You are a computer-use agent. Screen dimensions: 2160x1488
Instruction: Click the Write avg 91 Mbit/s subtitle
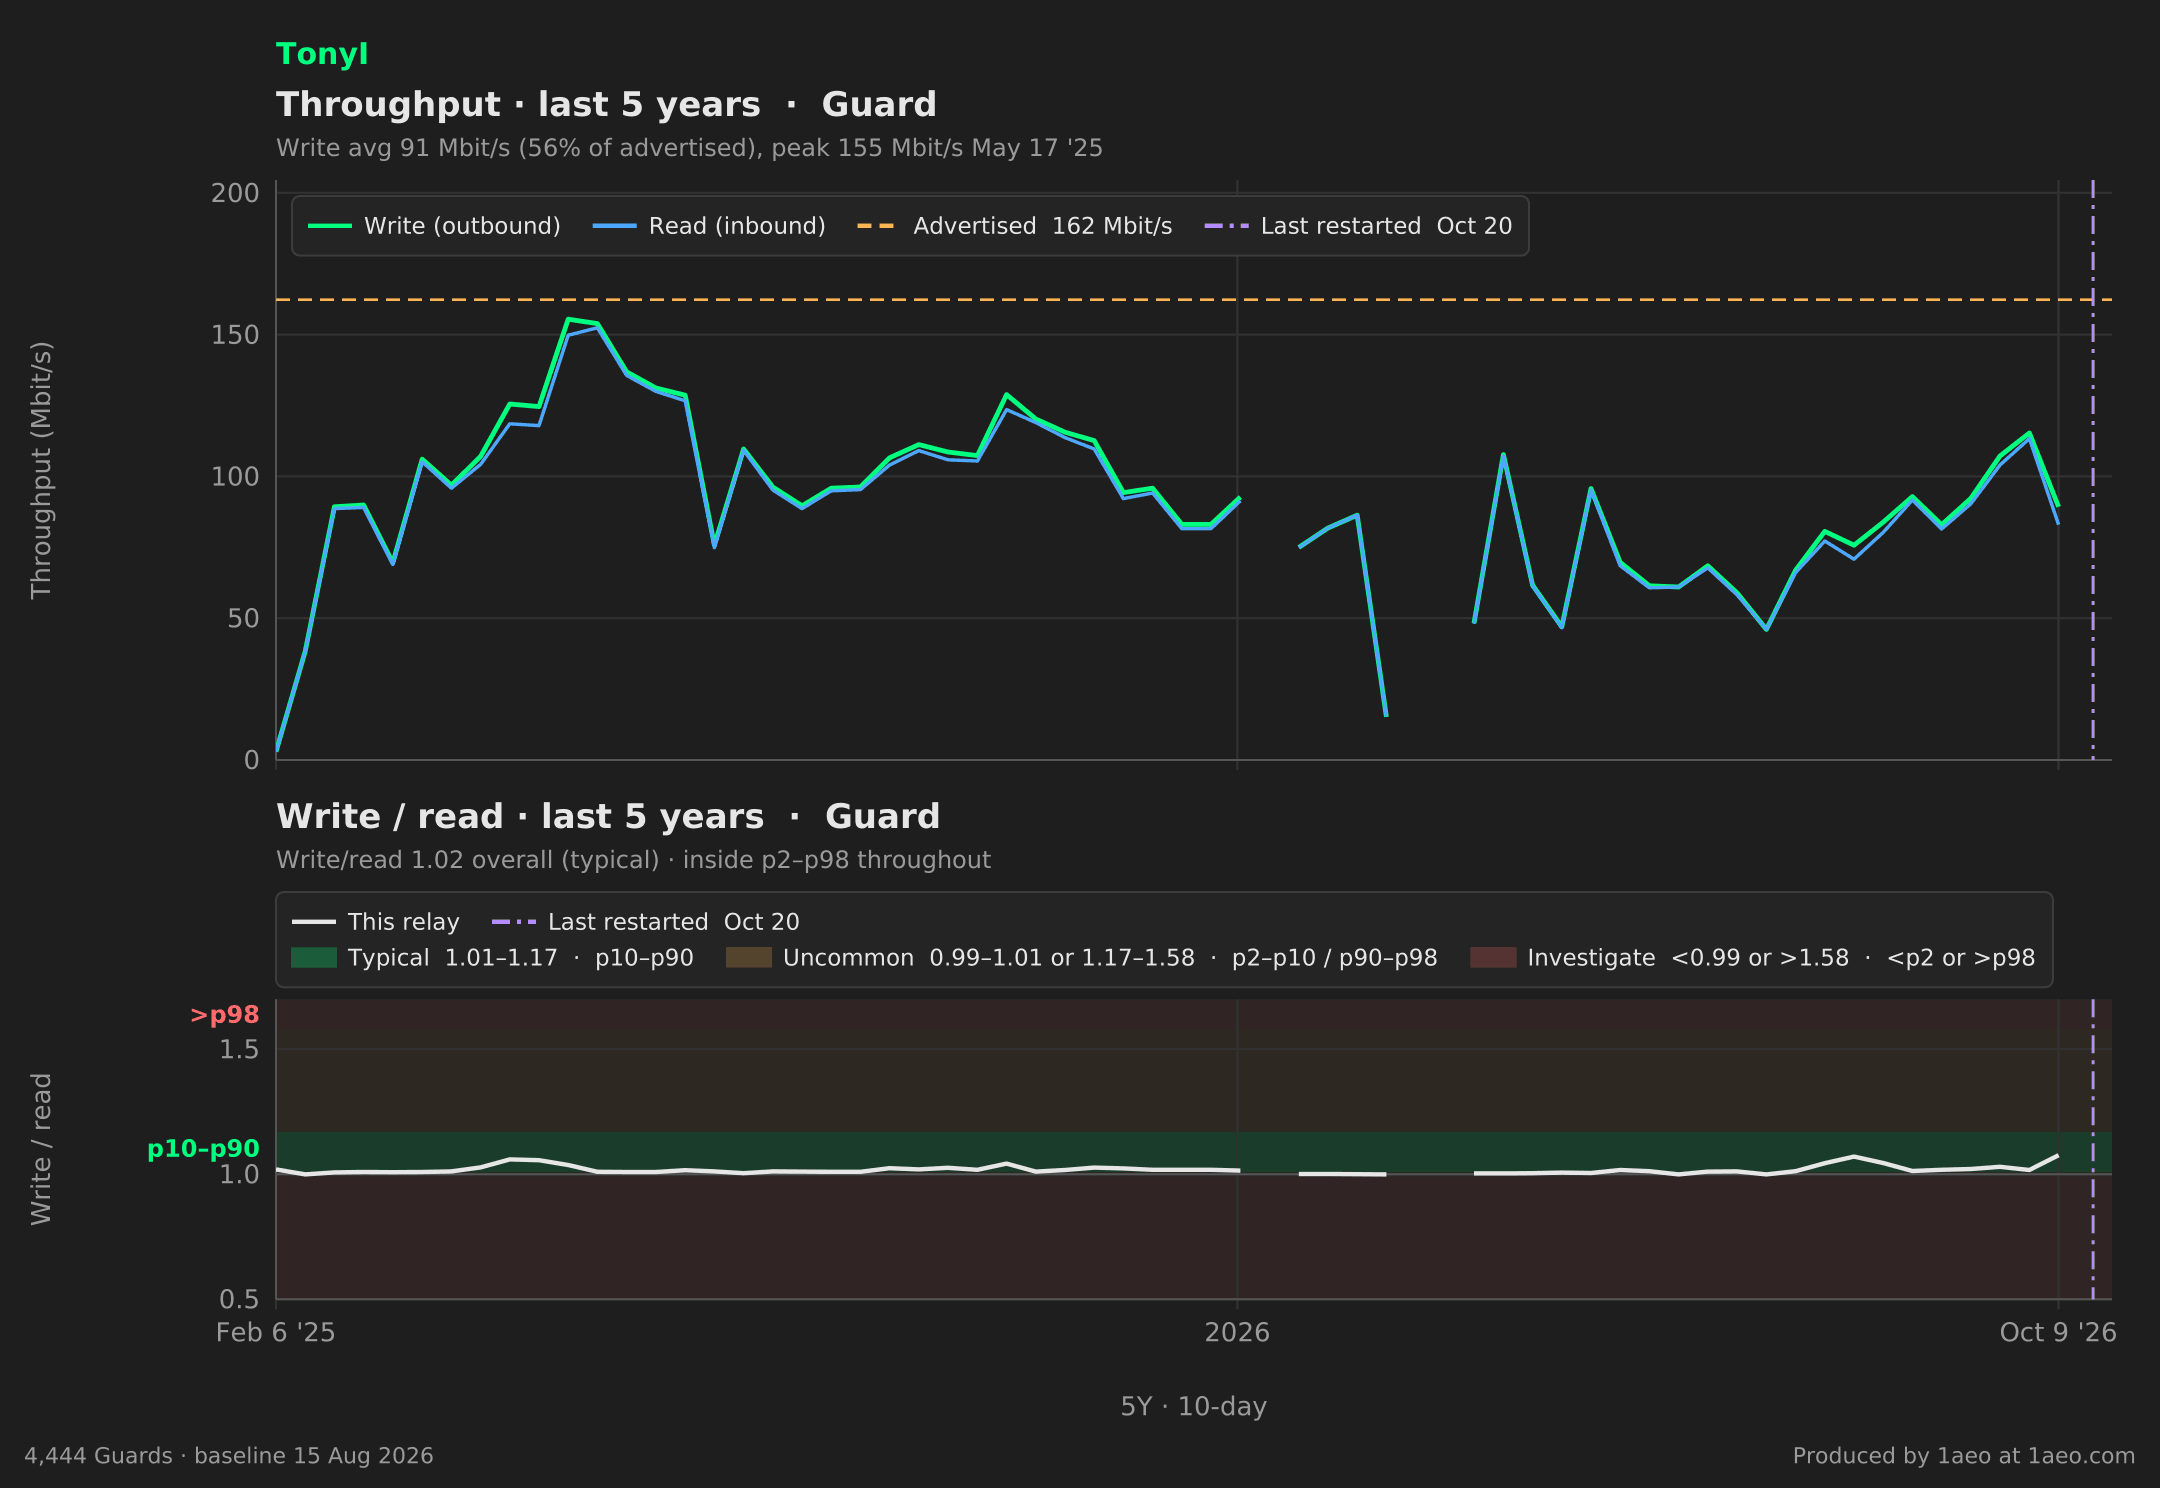pos(689,148)
